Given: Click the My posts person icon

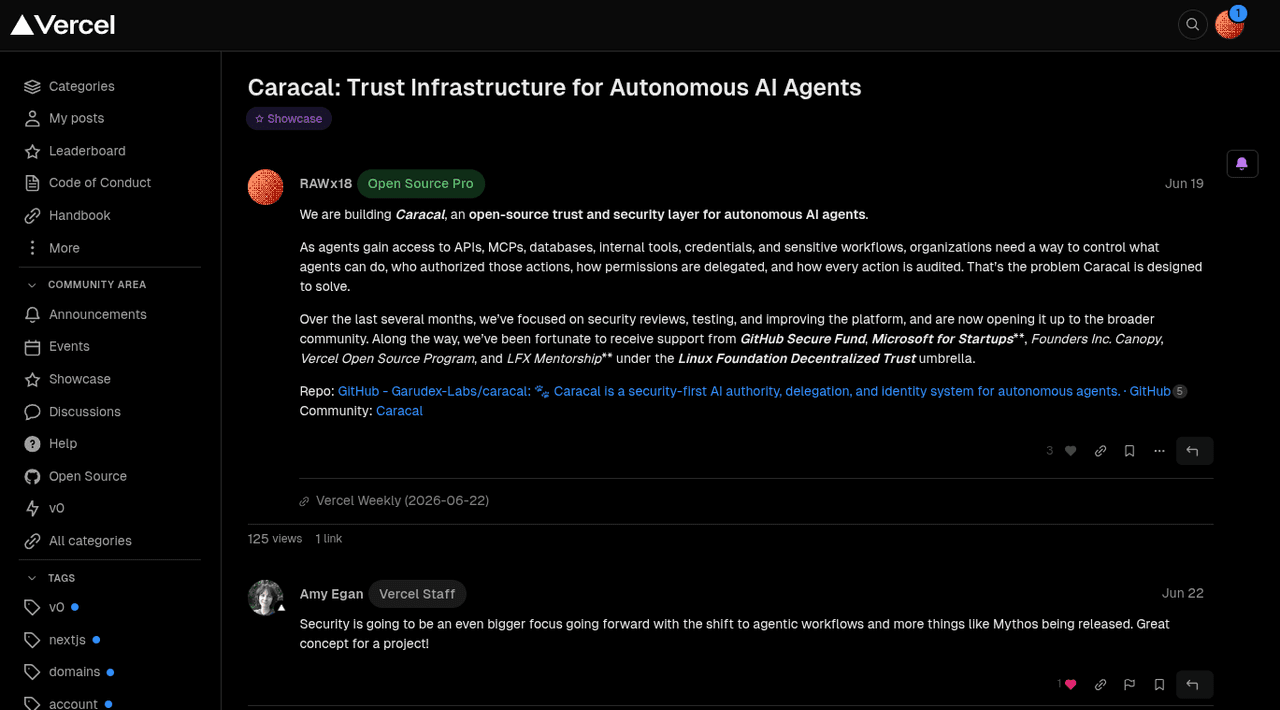Looking at the screenshot, I should click(x=32, y=119).
